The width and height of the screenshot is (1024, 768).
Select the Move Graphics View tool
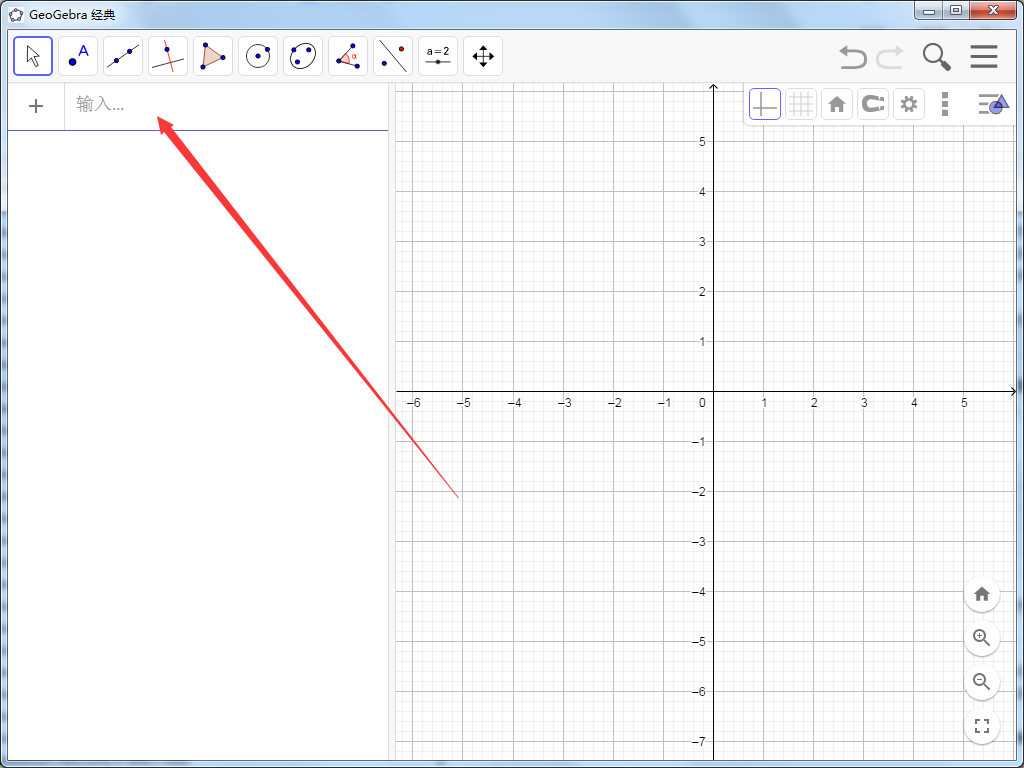[x=482, y=56]
